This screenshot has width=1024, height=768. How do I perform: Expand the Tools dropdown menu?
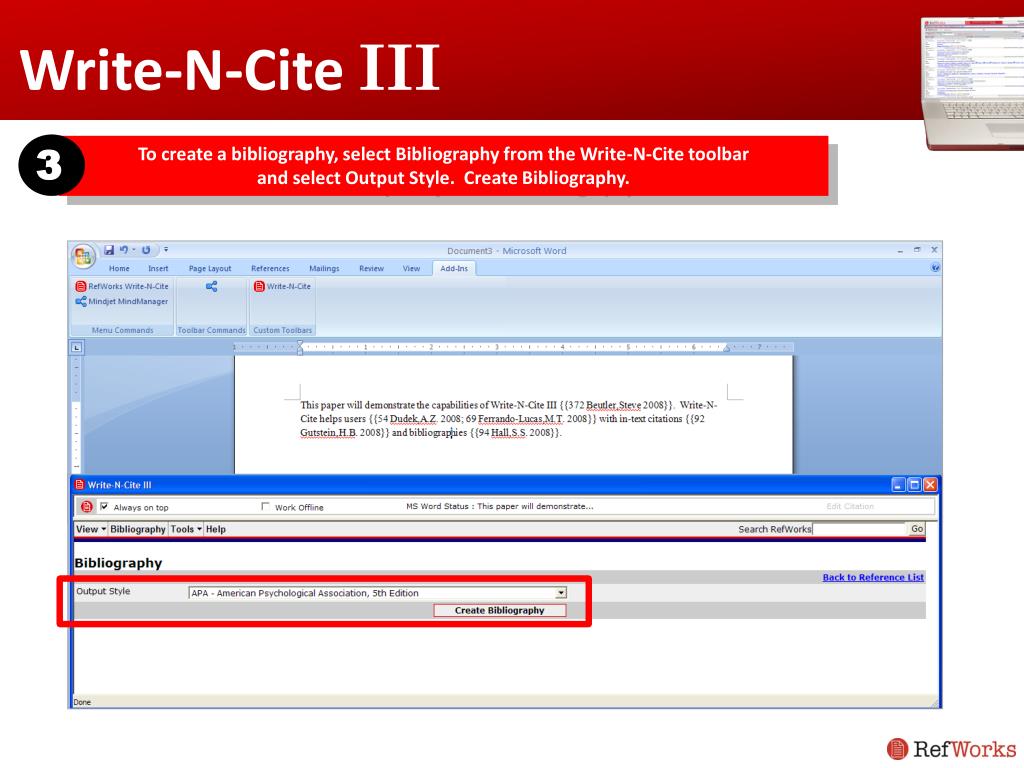point(186,529)
